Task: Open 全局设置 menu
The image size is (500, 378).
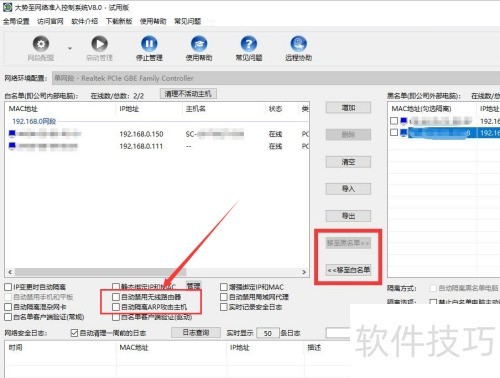Action: point(16,21)
